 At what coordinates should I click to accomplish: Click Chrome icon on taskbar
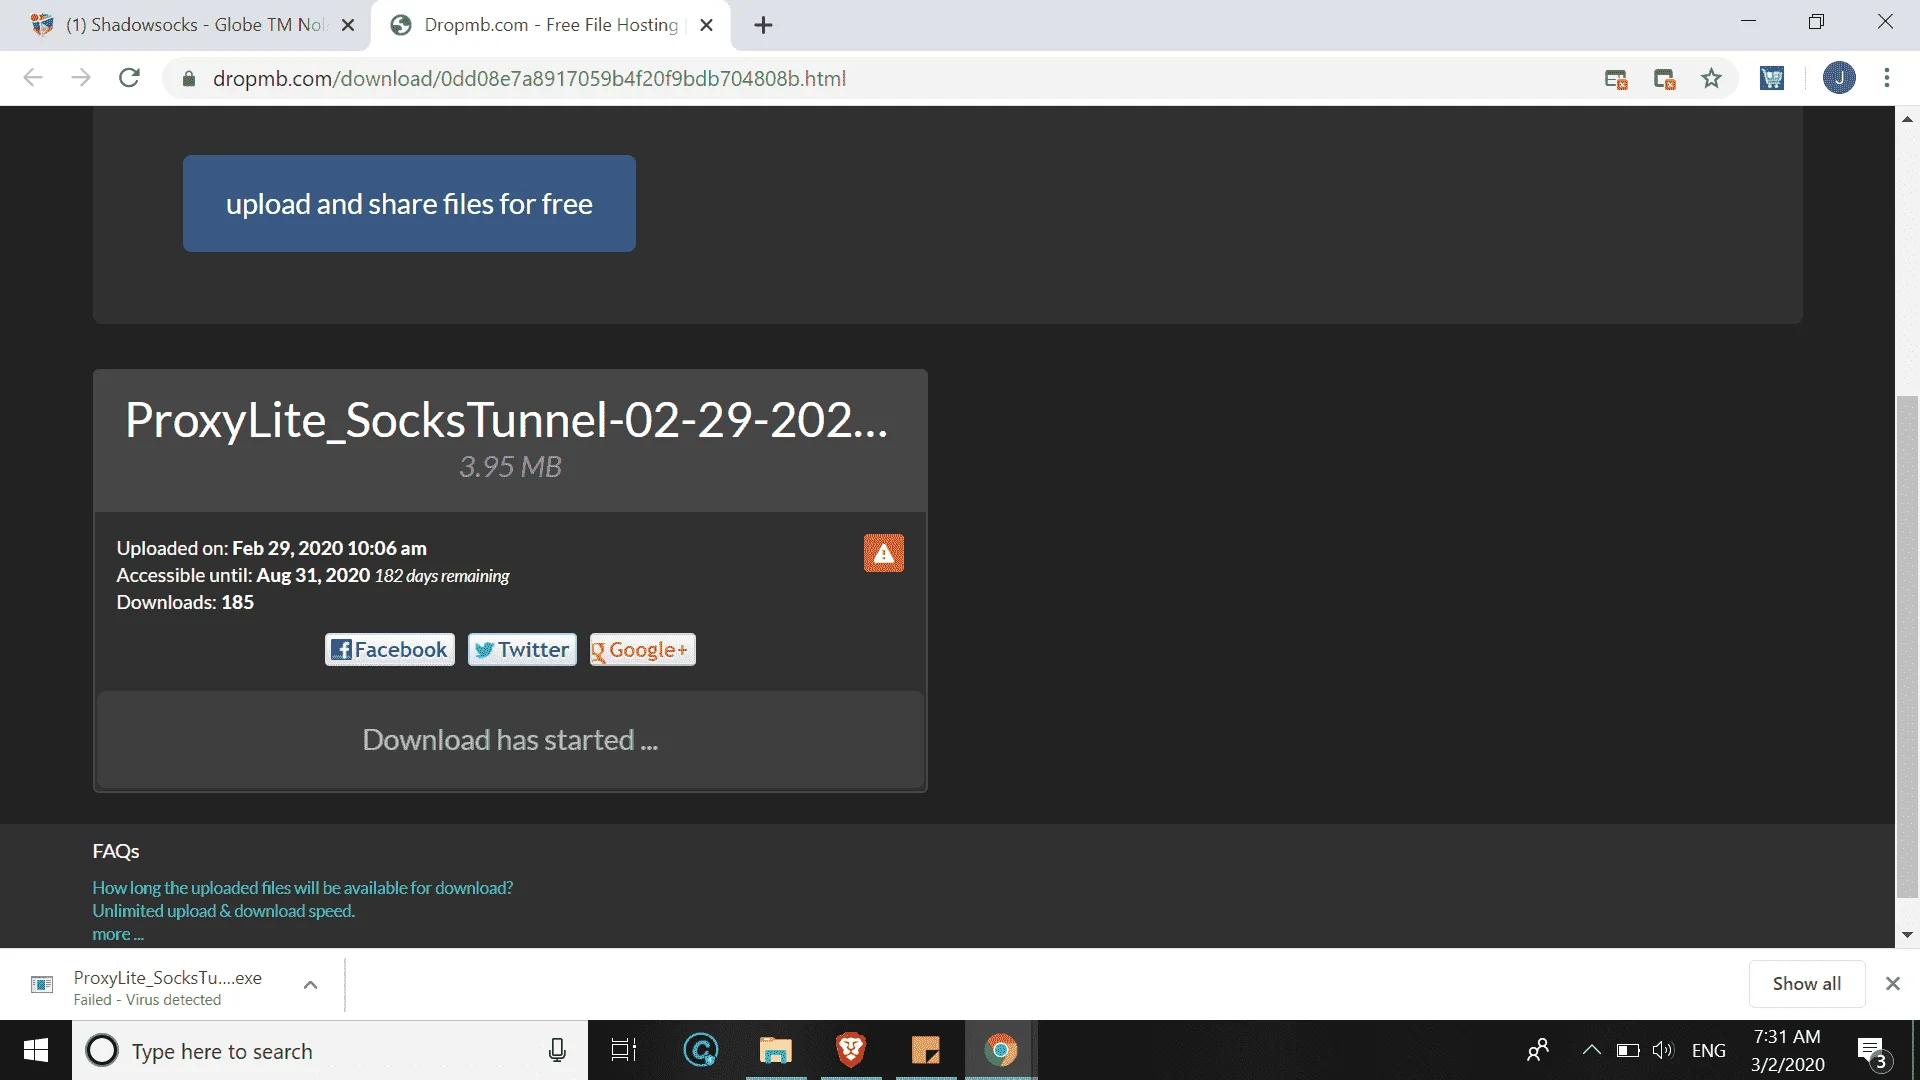[1001, 1051]
